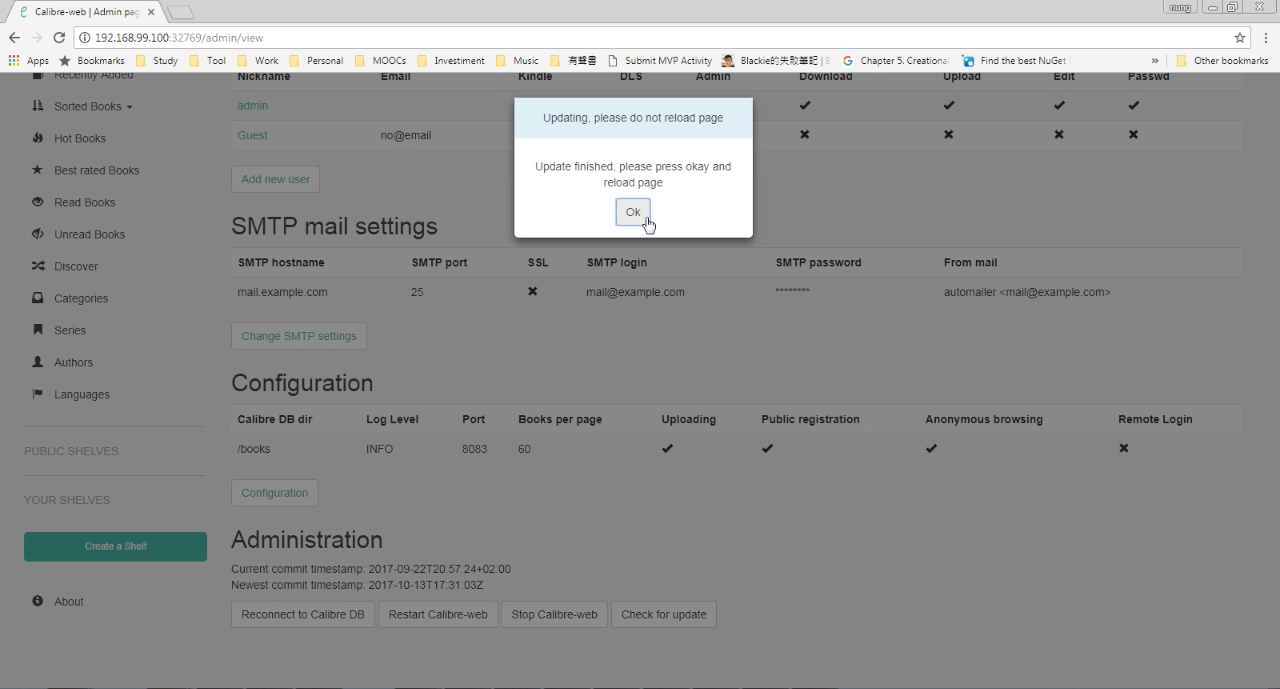The width and height of the screenshot is (1280, 689).
Task: Open the Work bookmarks folder
Action: pos(258,60)
